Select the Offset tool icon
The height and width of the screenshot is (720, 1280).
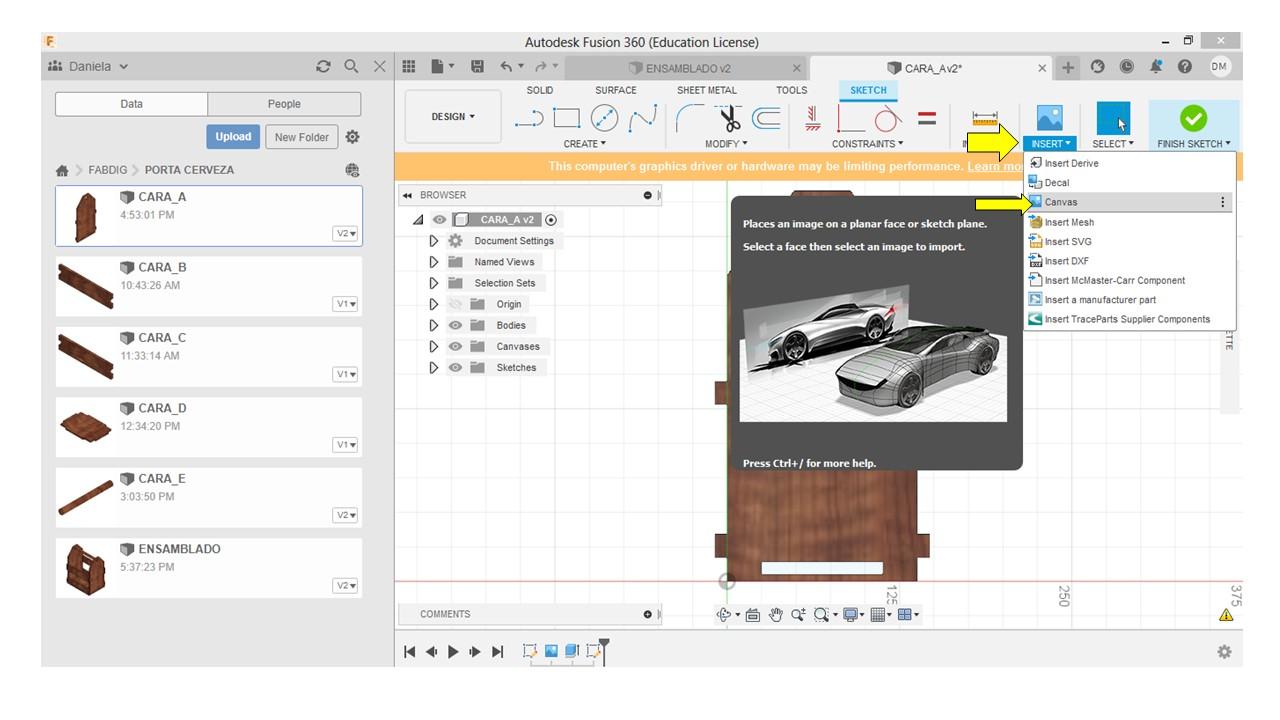click(766, 119)
